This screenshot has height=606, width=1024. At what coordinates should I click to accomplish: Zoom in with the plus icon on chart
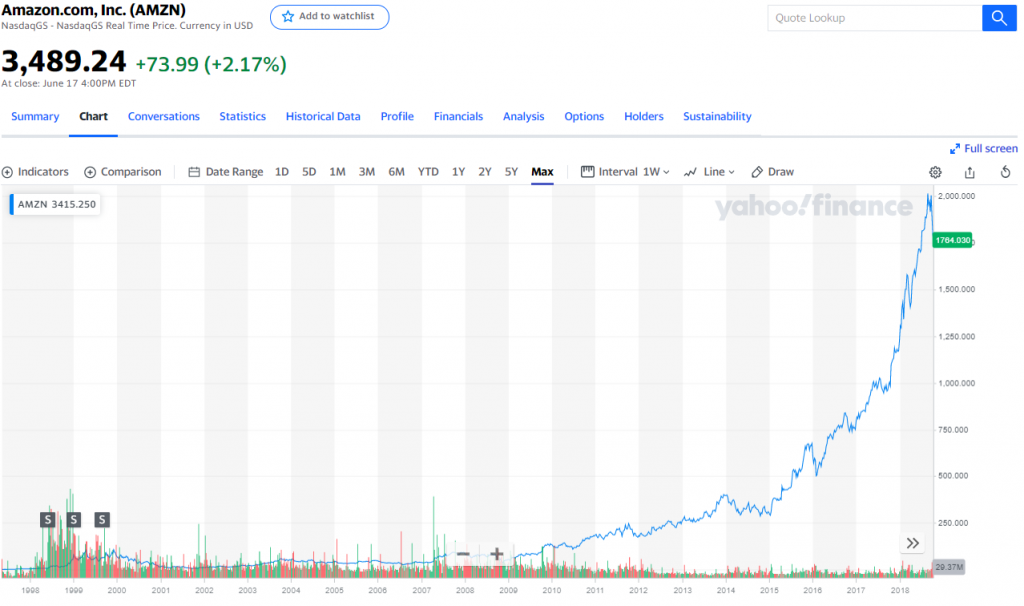point(496,554)
